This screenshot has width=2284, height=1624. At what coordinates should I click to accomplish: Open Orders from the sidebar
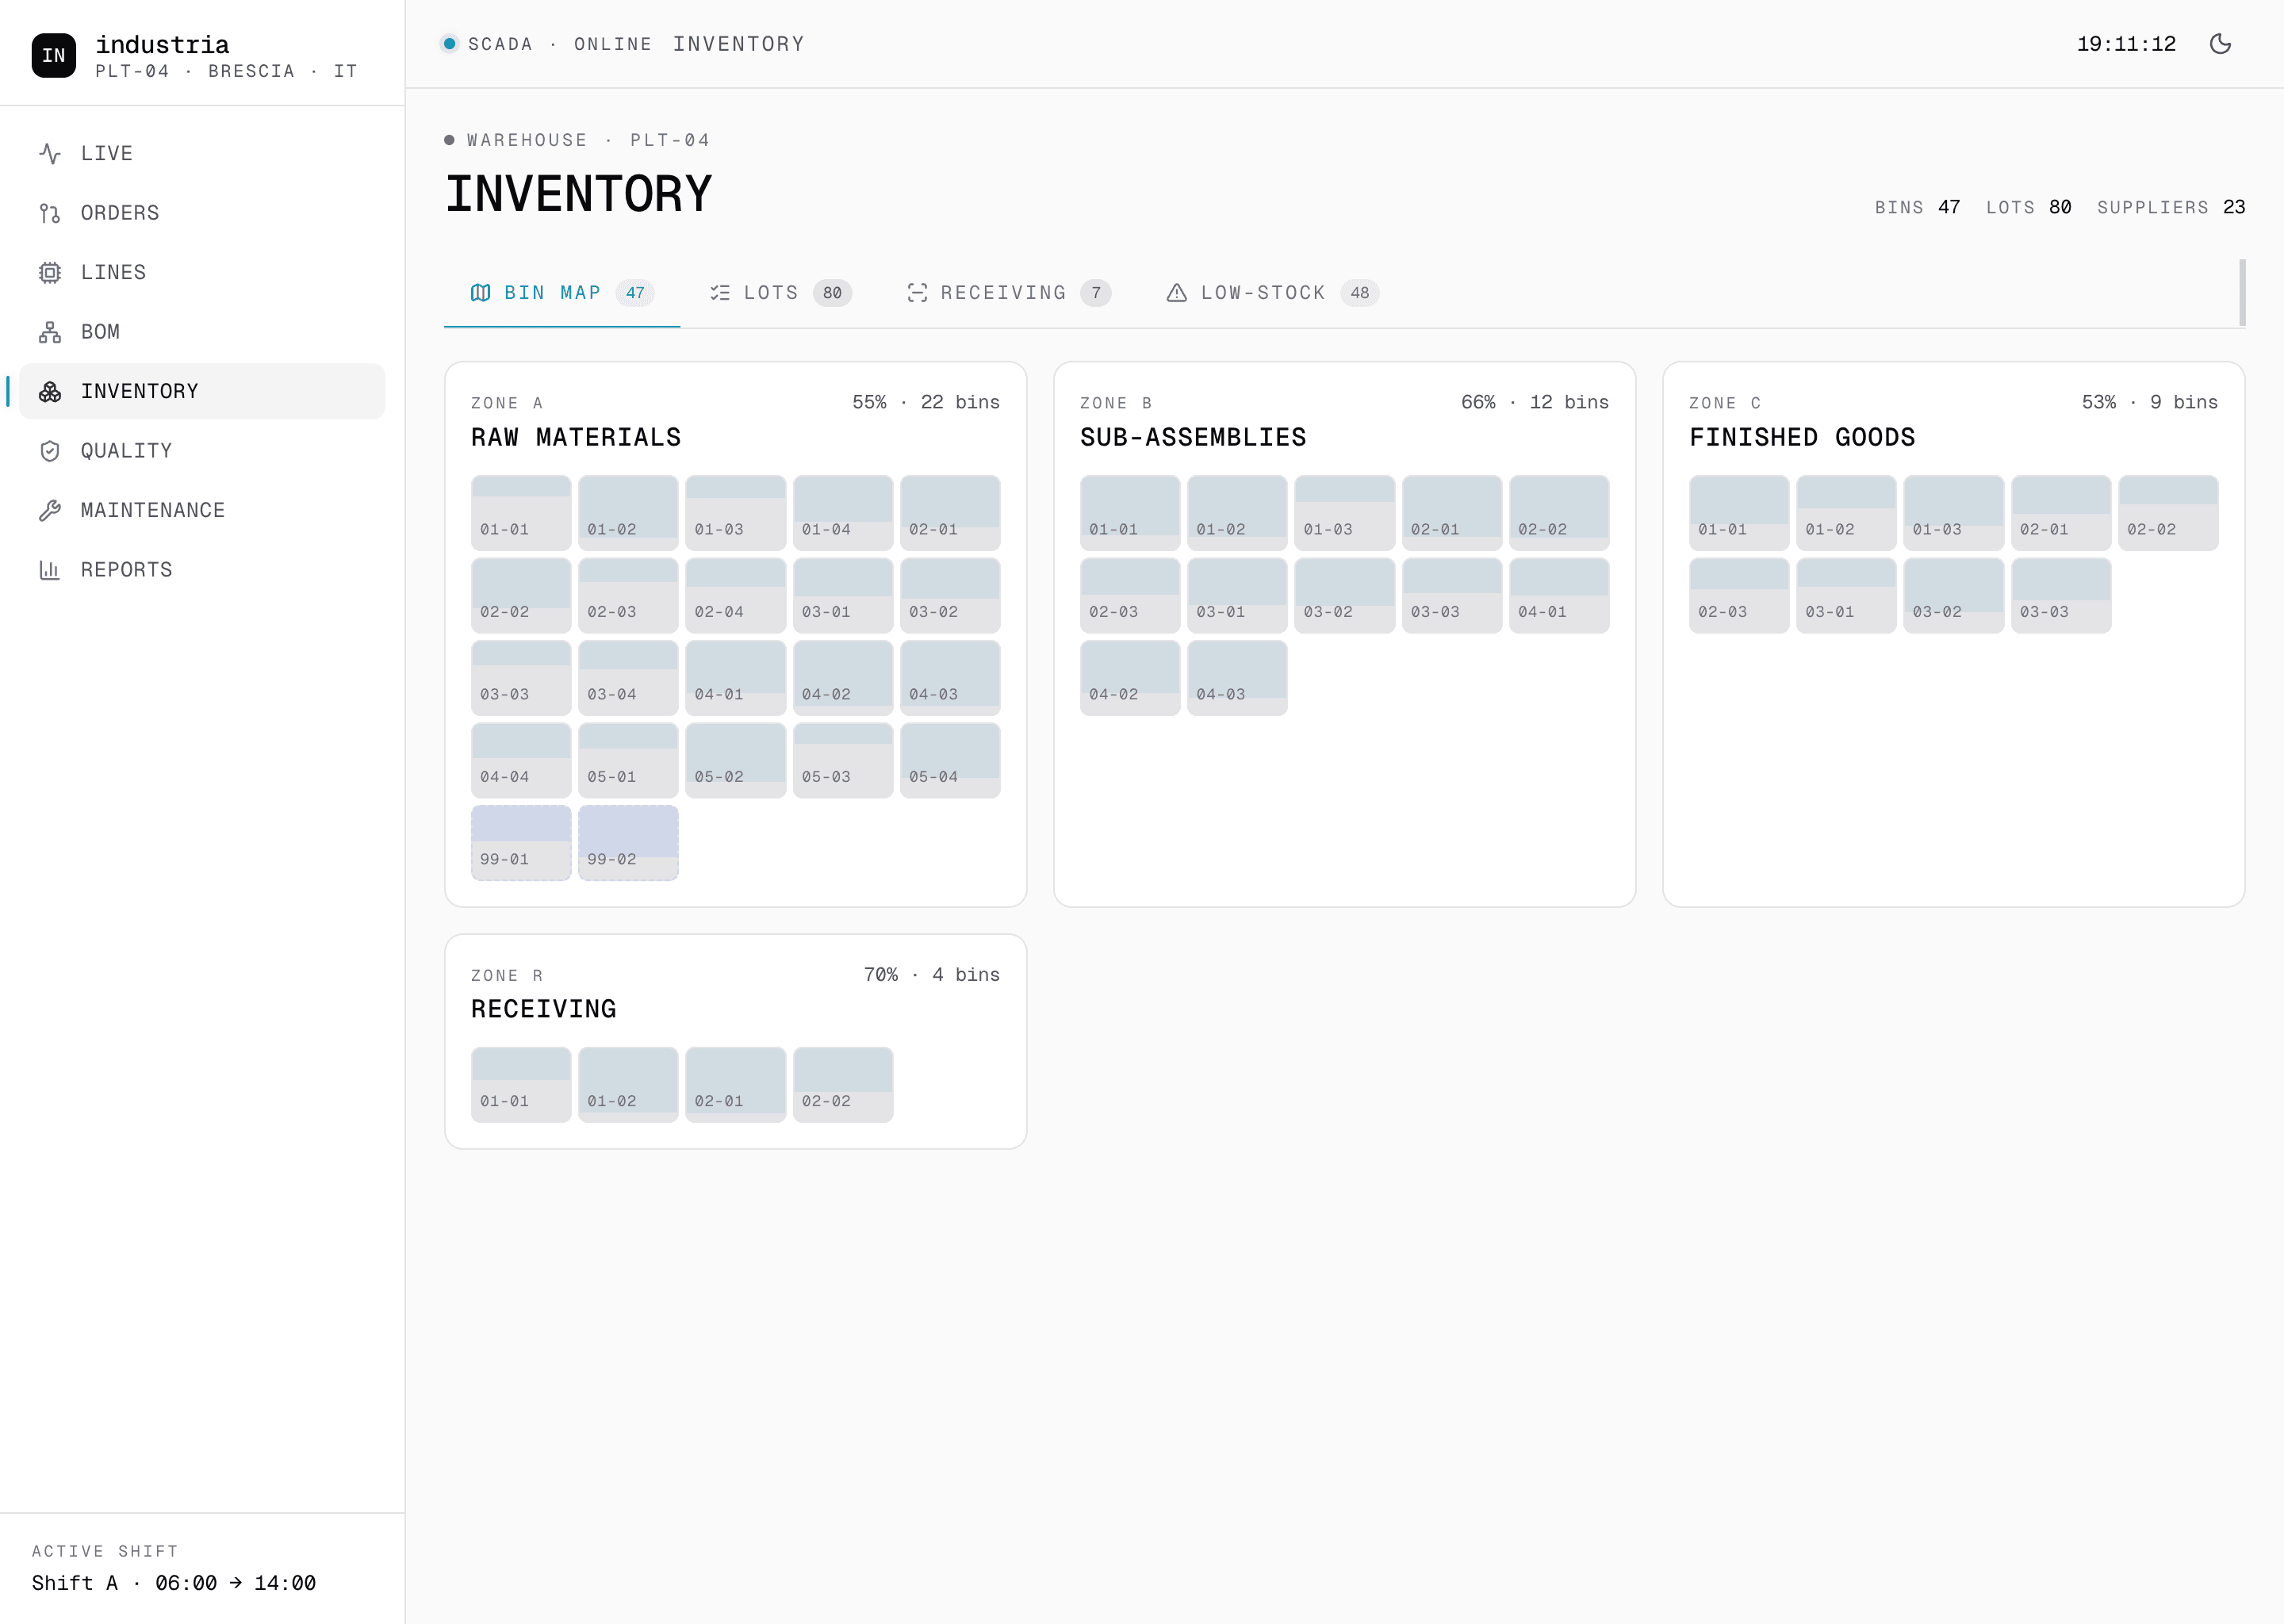tap(202, 213)
